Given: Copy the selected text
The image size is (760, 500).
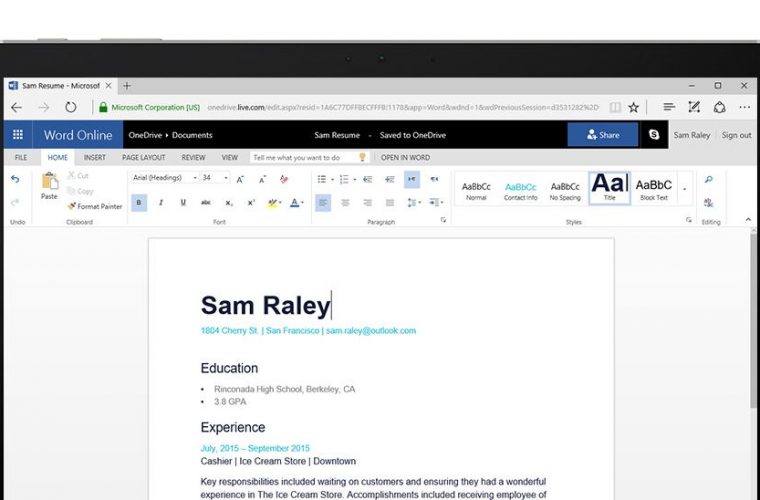Looking at the screenshot, I should point(80,191).
